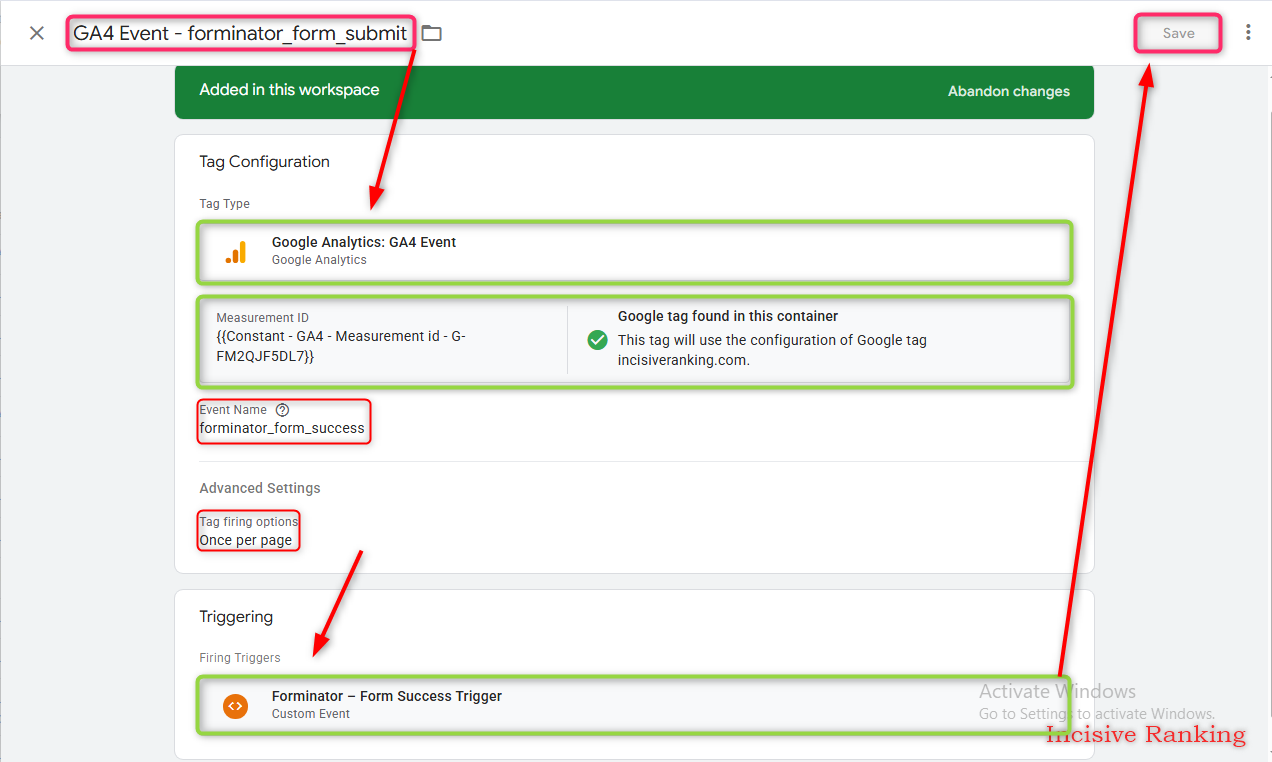Click the Tag firing options label
The image size is (1272, 762).
[x=249, y=522]
